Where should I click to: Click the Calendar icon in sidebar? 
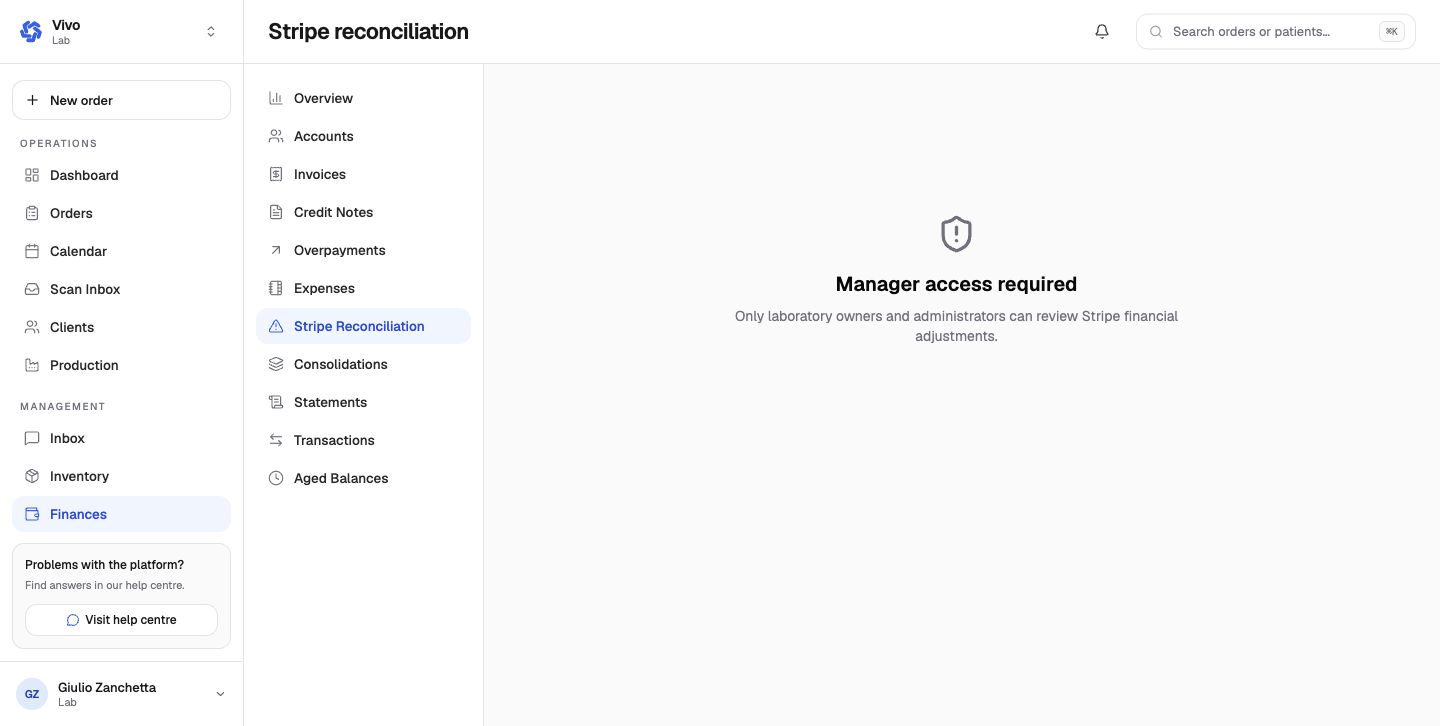click(32, 251)
